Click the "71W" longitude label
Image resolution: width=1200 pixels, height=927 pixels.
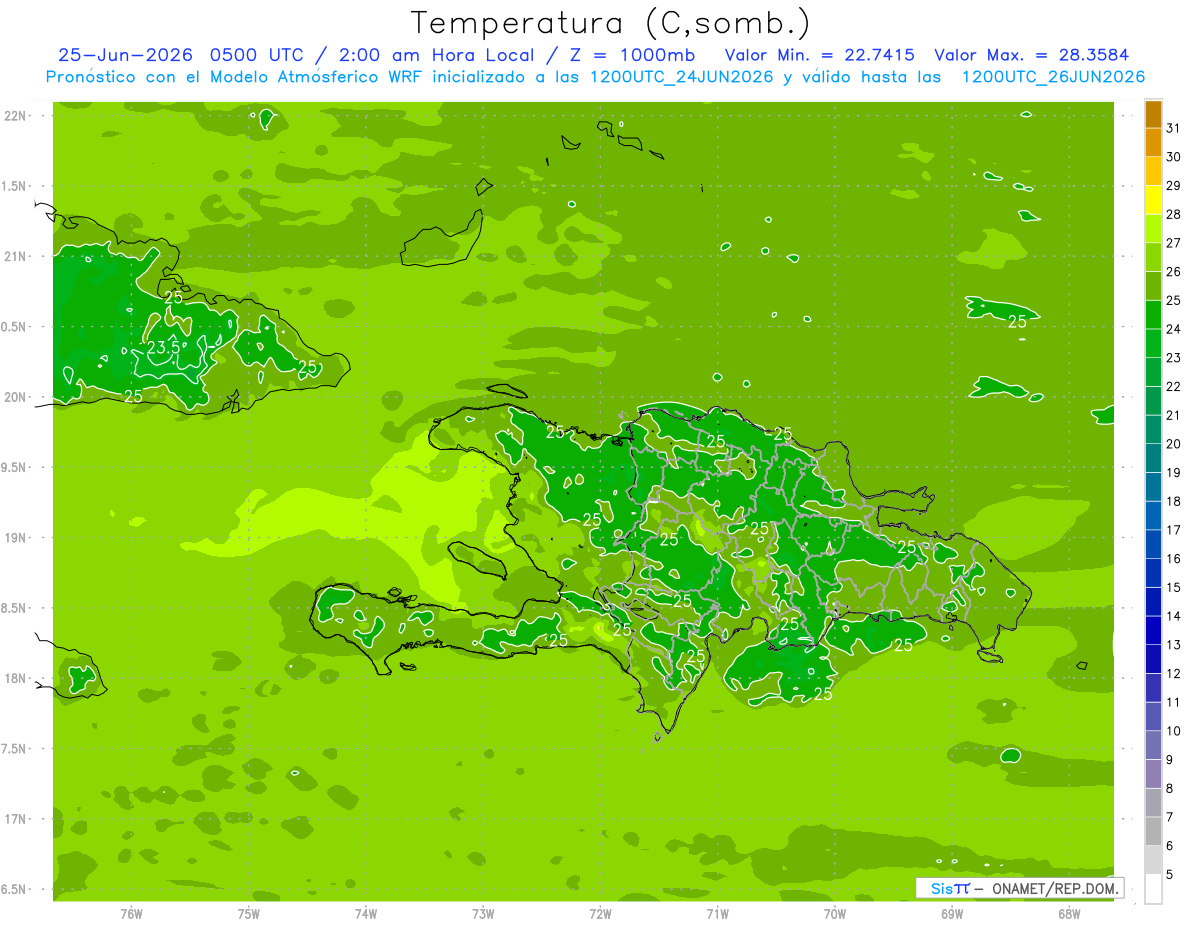click(x=717, y=913)
